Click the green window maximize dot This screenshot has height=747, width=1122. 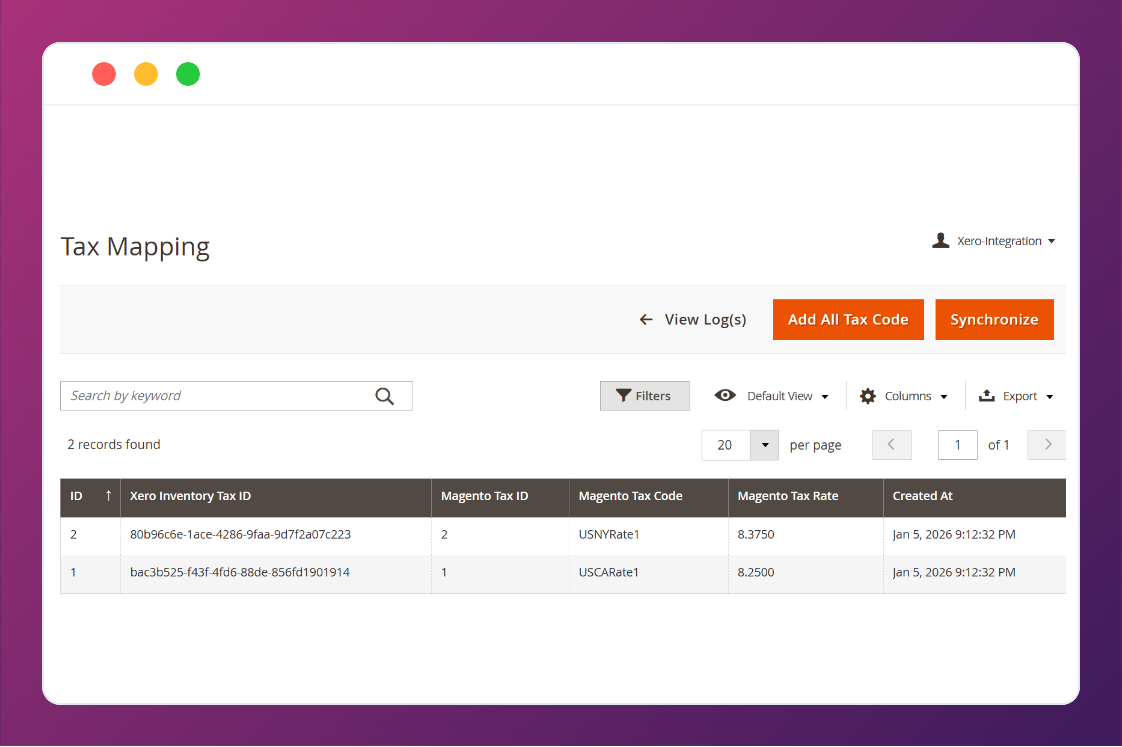[188, 74]
